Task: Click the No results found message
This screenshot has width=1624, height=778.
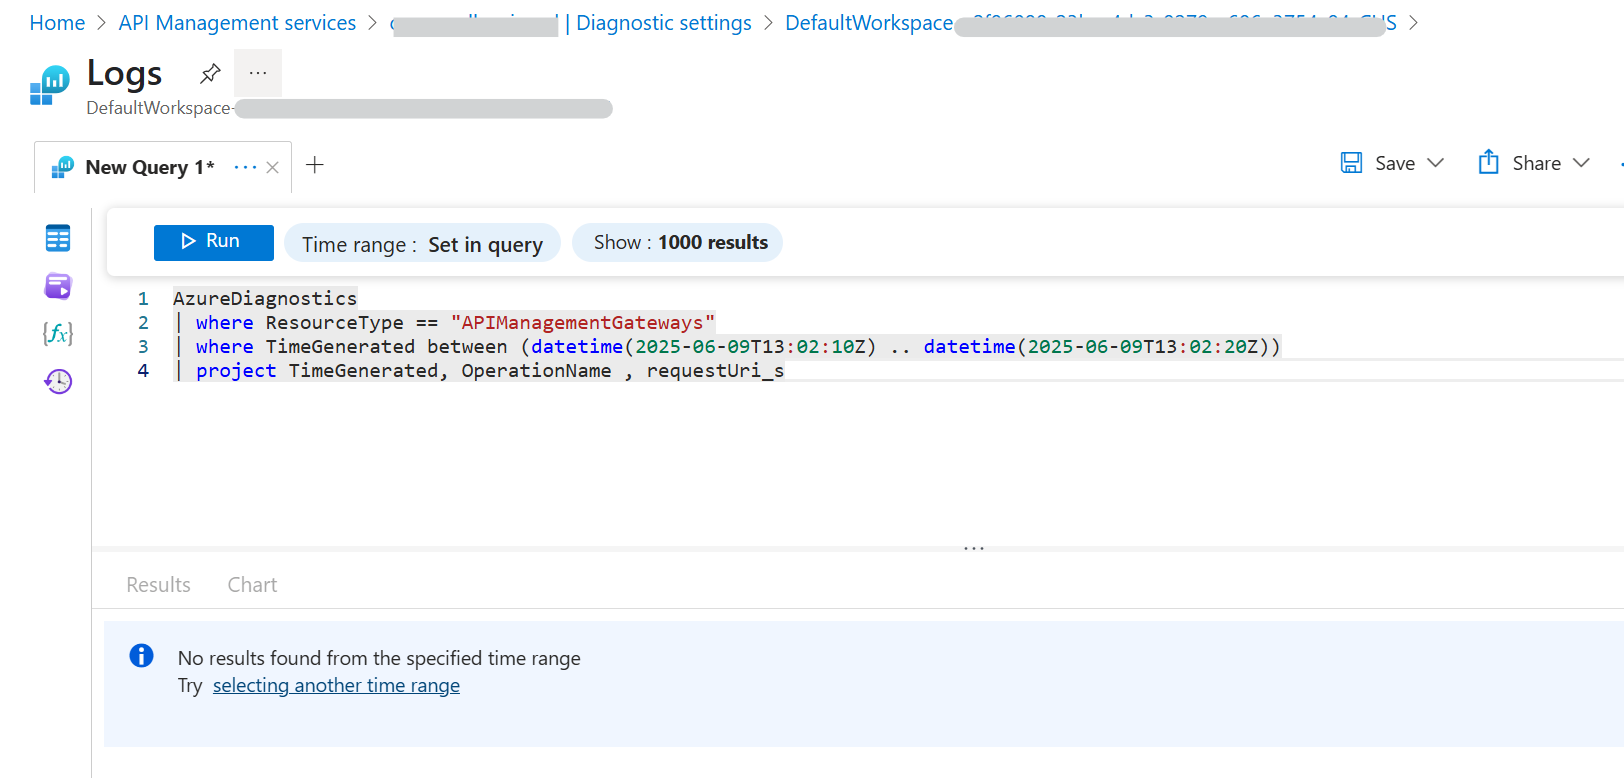Action: (x=379, y=658)
